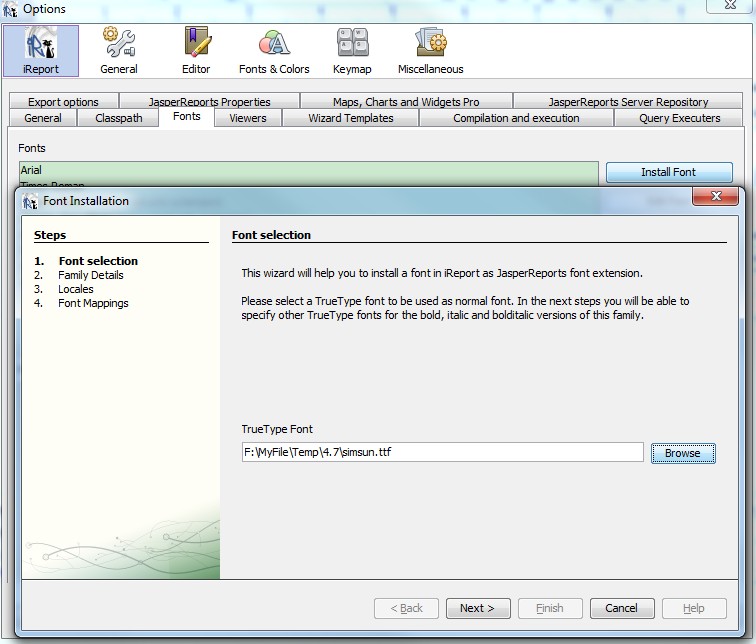Select the Fonts tab
Viewport: 756px width, 644px height.
click(x=186, y=117)
